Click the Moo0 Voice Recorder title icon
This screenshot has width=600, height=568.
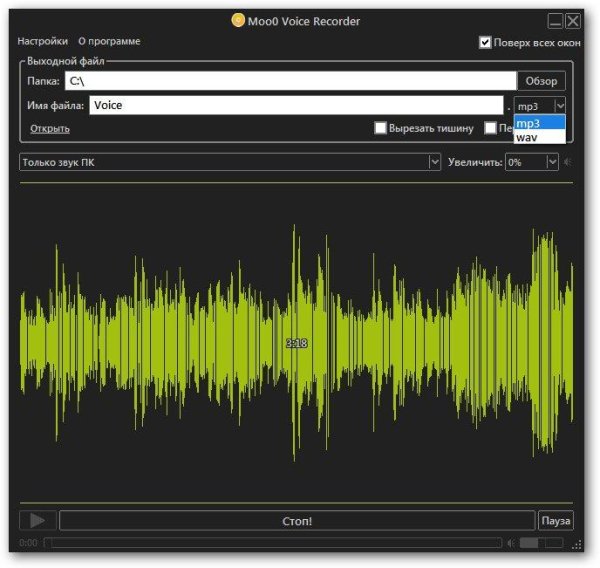pos(238,20)
